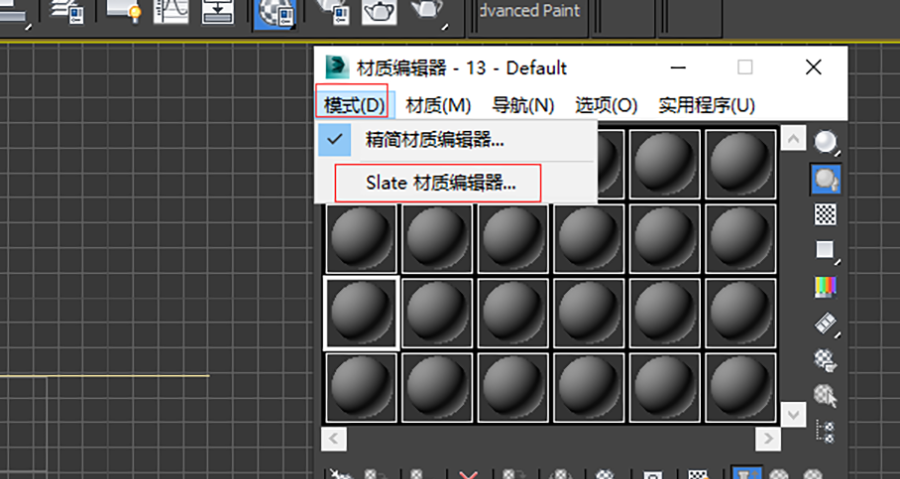Open Render Setup dialog icon
The height and width of the screenshot is (479, 900).
(331, 11)
